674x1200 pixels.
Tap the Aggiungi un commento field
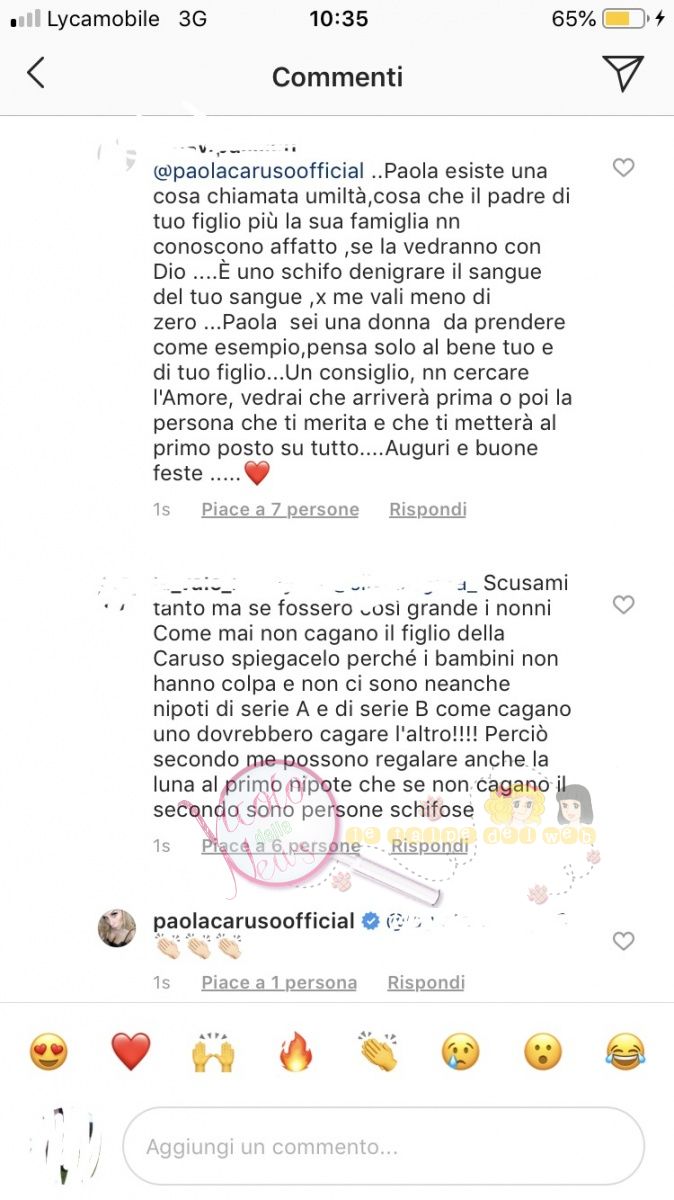click(x=383, y=1146)
